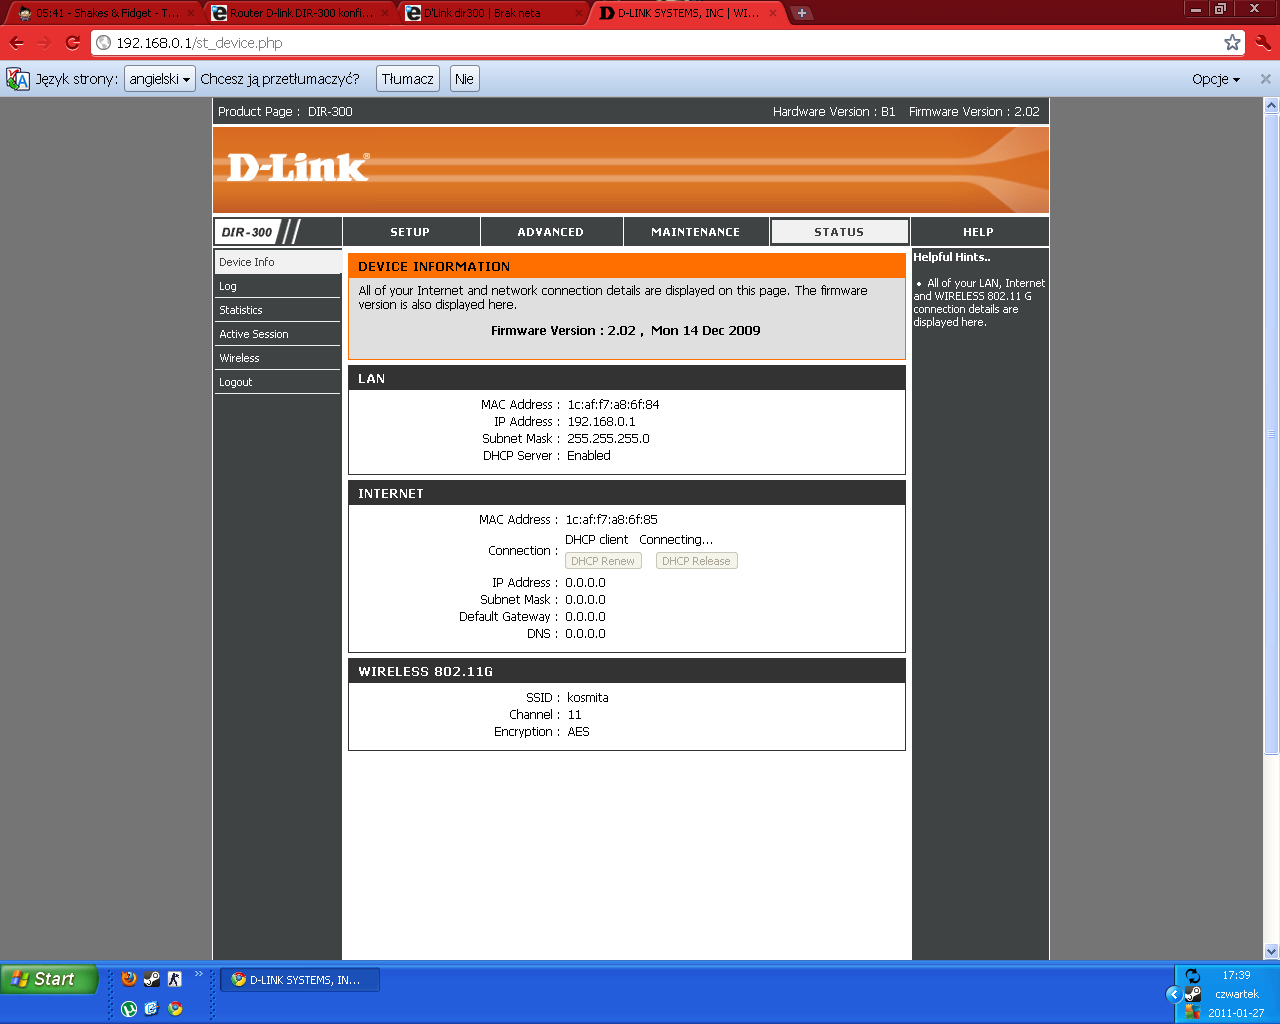Select the D-LINK SYSTEMS taskbar window button
Viewport: 1280px width, 1024px height.
point(300,980)
